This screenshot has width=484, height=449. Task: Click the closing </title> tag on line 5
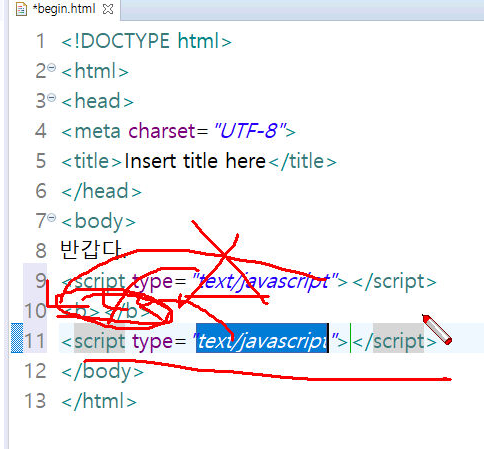click(x=302, y=161)
